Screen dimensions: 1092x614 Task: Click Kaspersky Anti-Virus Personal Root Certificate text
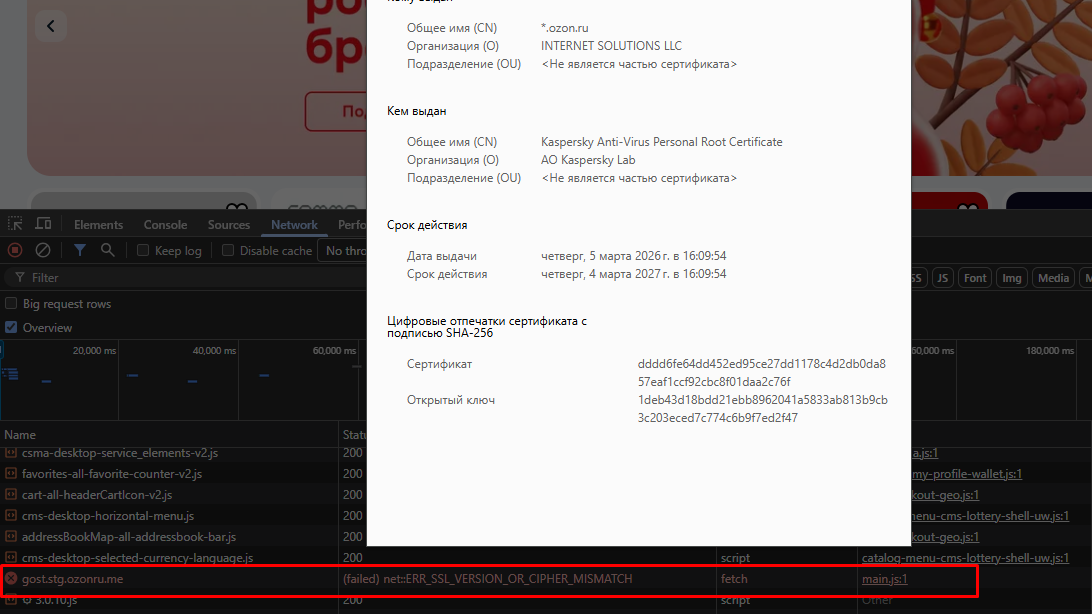click(662, 142)
